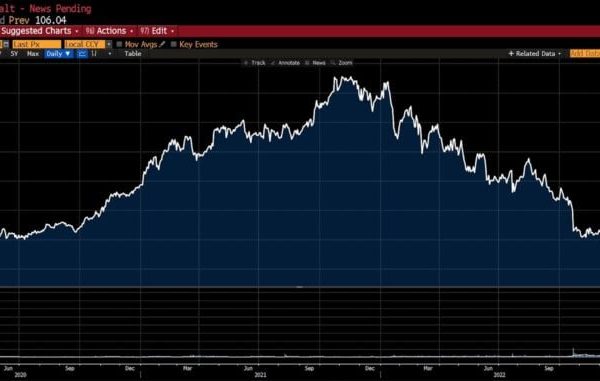Click the 2021 year axis label
This screenshot has width=600, height=381.
click(x=260, y=375)
